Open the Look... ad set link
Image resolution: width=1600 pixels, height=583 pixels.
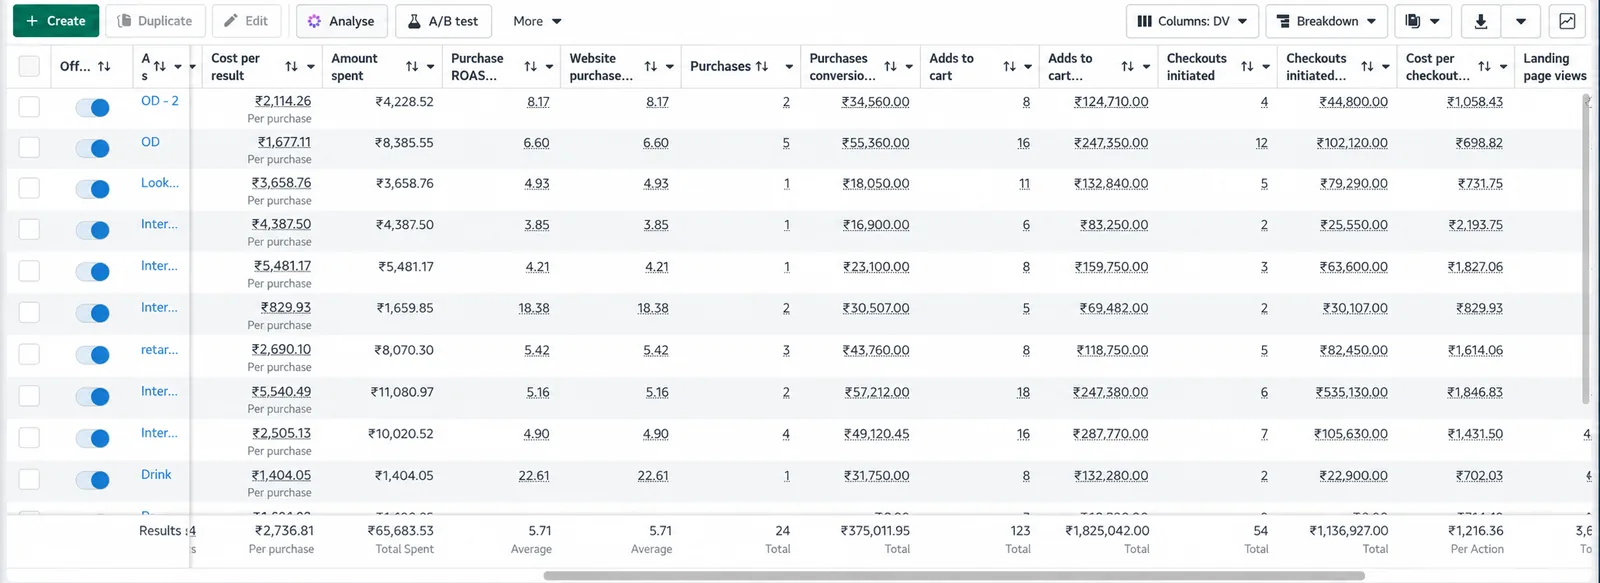point(160,183)
